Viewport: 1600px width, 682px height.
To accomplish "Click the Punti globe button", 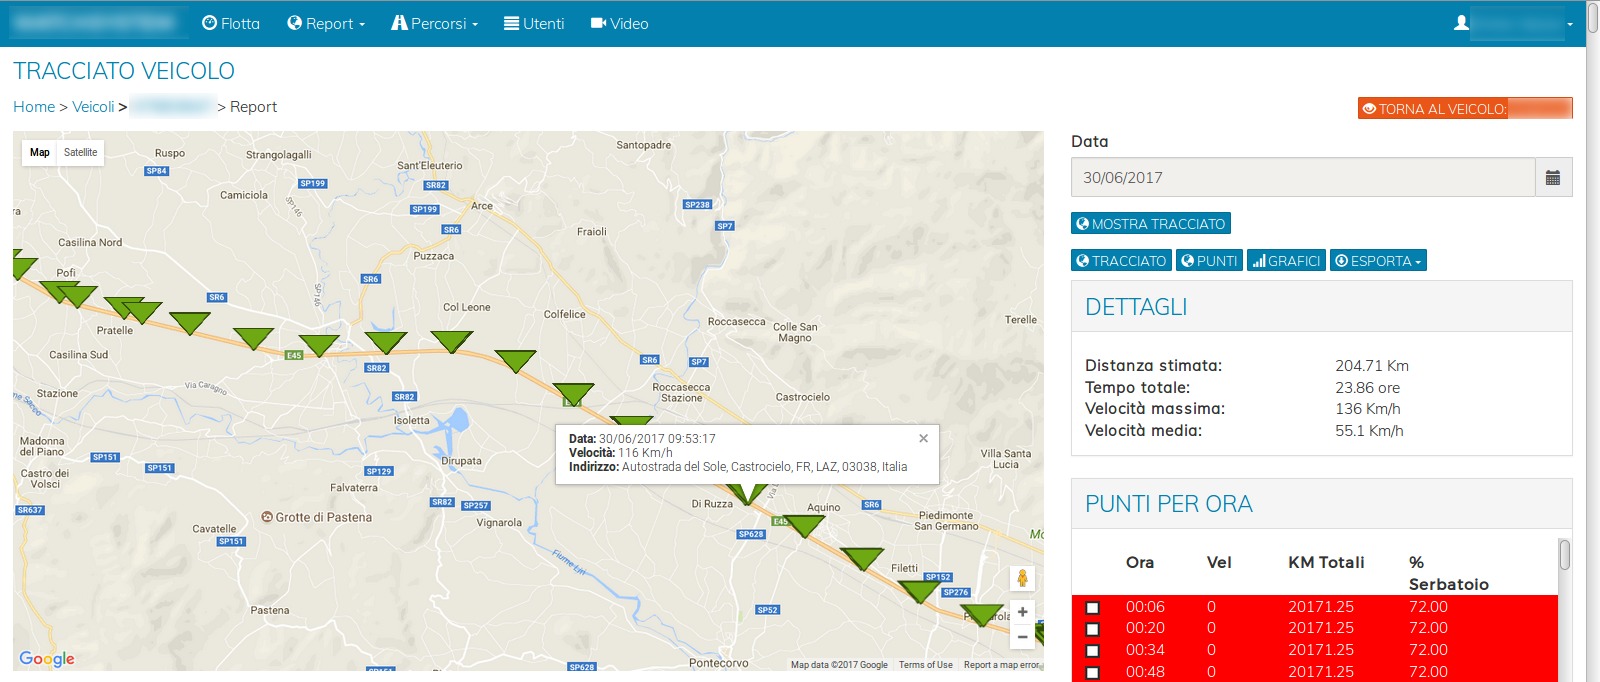I will click(x=1208, y=261).
